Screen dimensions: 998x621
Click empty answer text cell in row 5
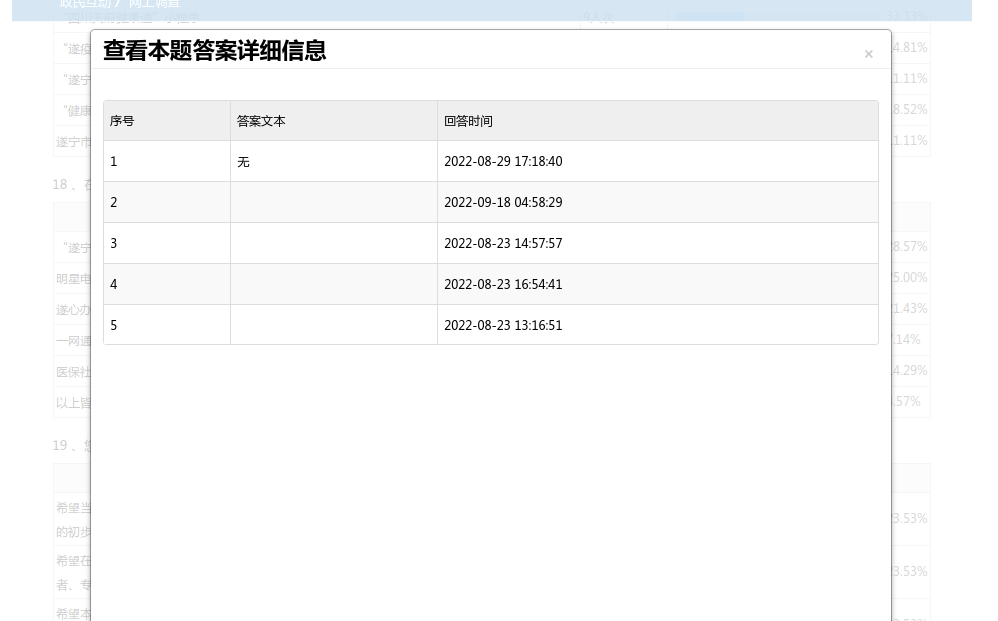point(333,326)
